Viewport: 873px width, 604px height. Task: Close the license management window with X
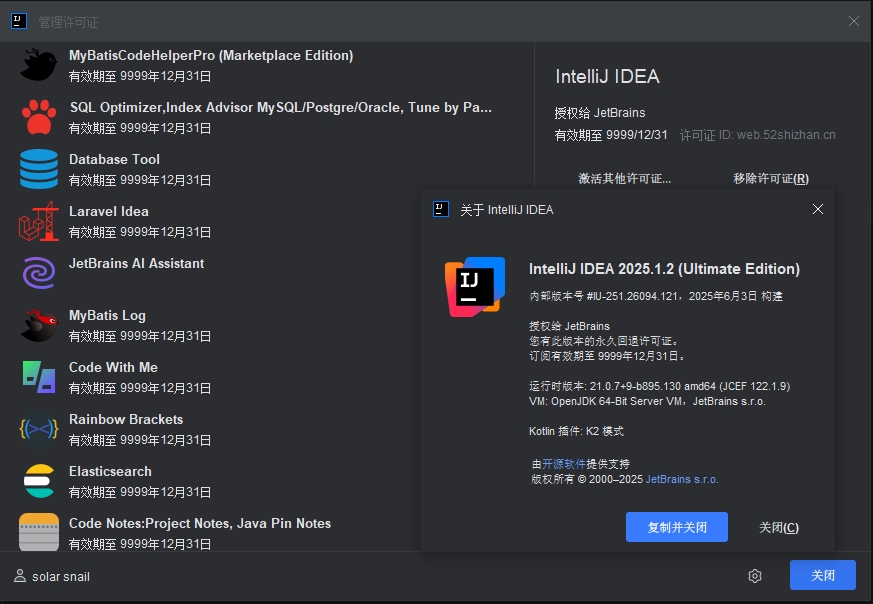coord(854,21)
